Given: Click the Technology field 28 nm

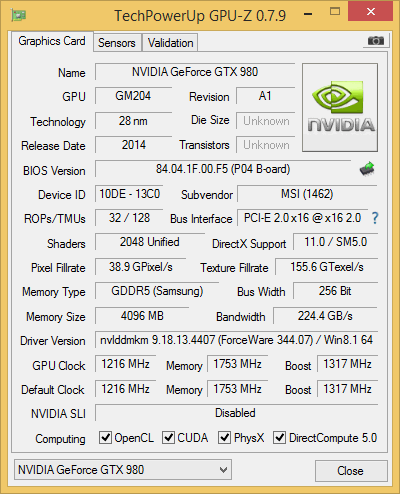Looking at the screenshot, I should coord(133,121).
